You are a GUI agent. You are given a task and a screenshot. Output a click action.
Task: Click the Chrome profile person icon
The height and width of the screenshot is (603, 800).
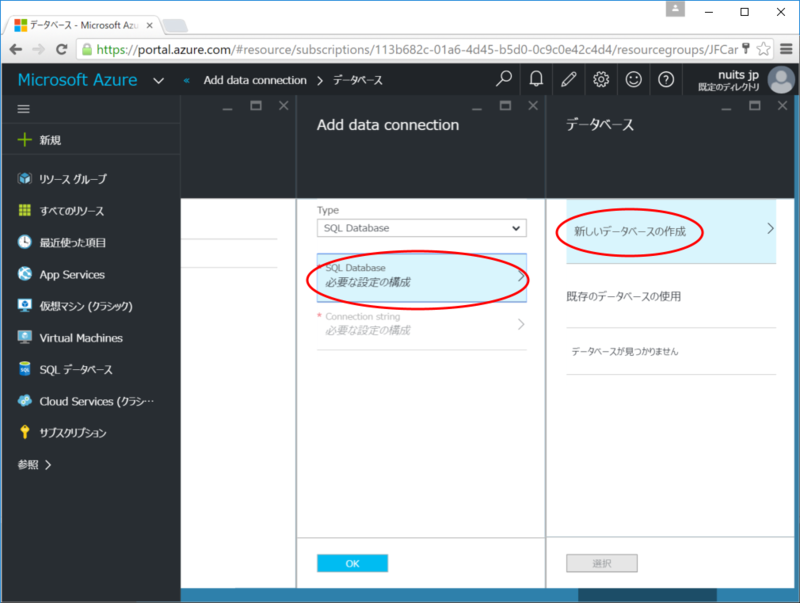pos(675,9)
